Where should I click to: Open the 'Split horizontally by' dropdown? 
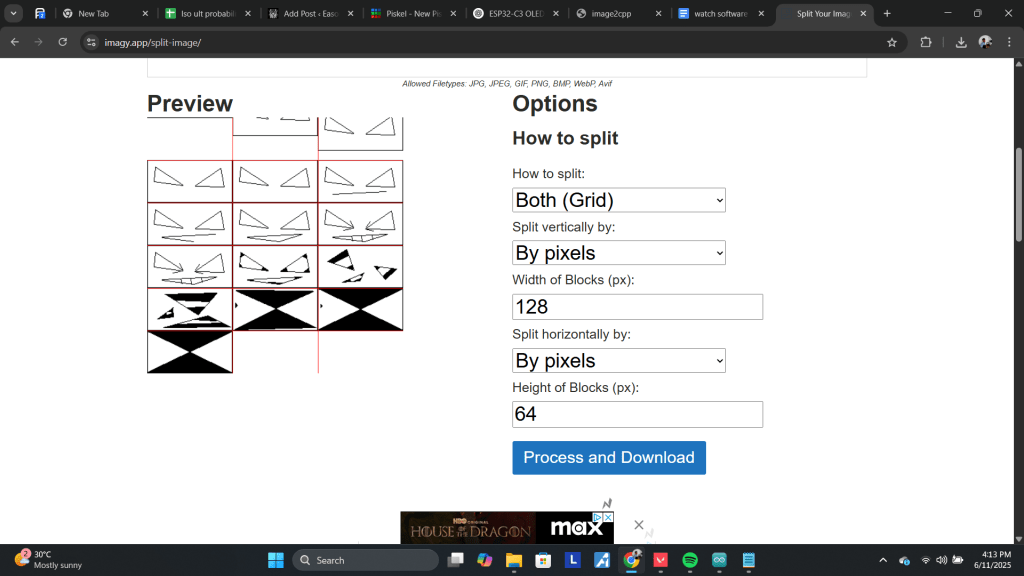click(x=618, y=361)
